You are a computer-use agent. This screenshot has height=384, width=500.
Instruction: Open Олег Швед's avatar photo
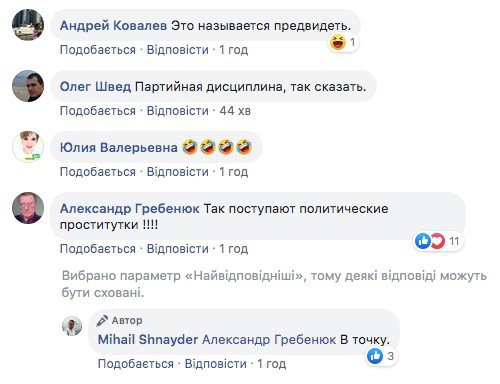(x=28, y=86)
